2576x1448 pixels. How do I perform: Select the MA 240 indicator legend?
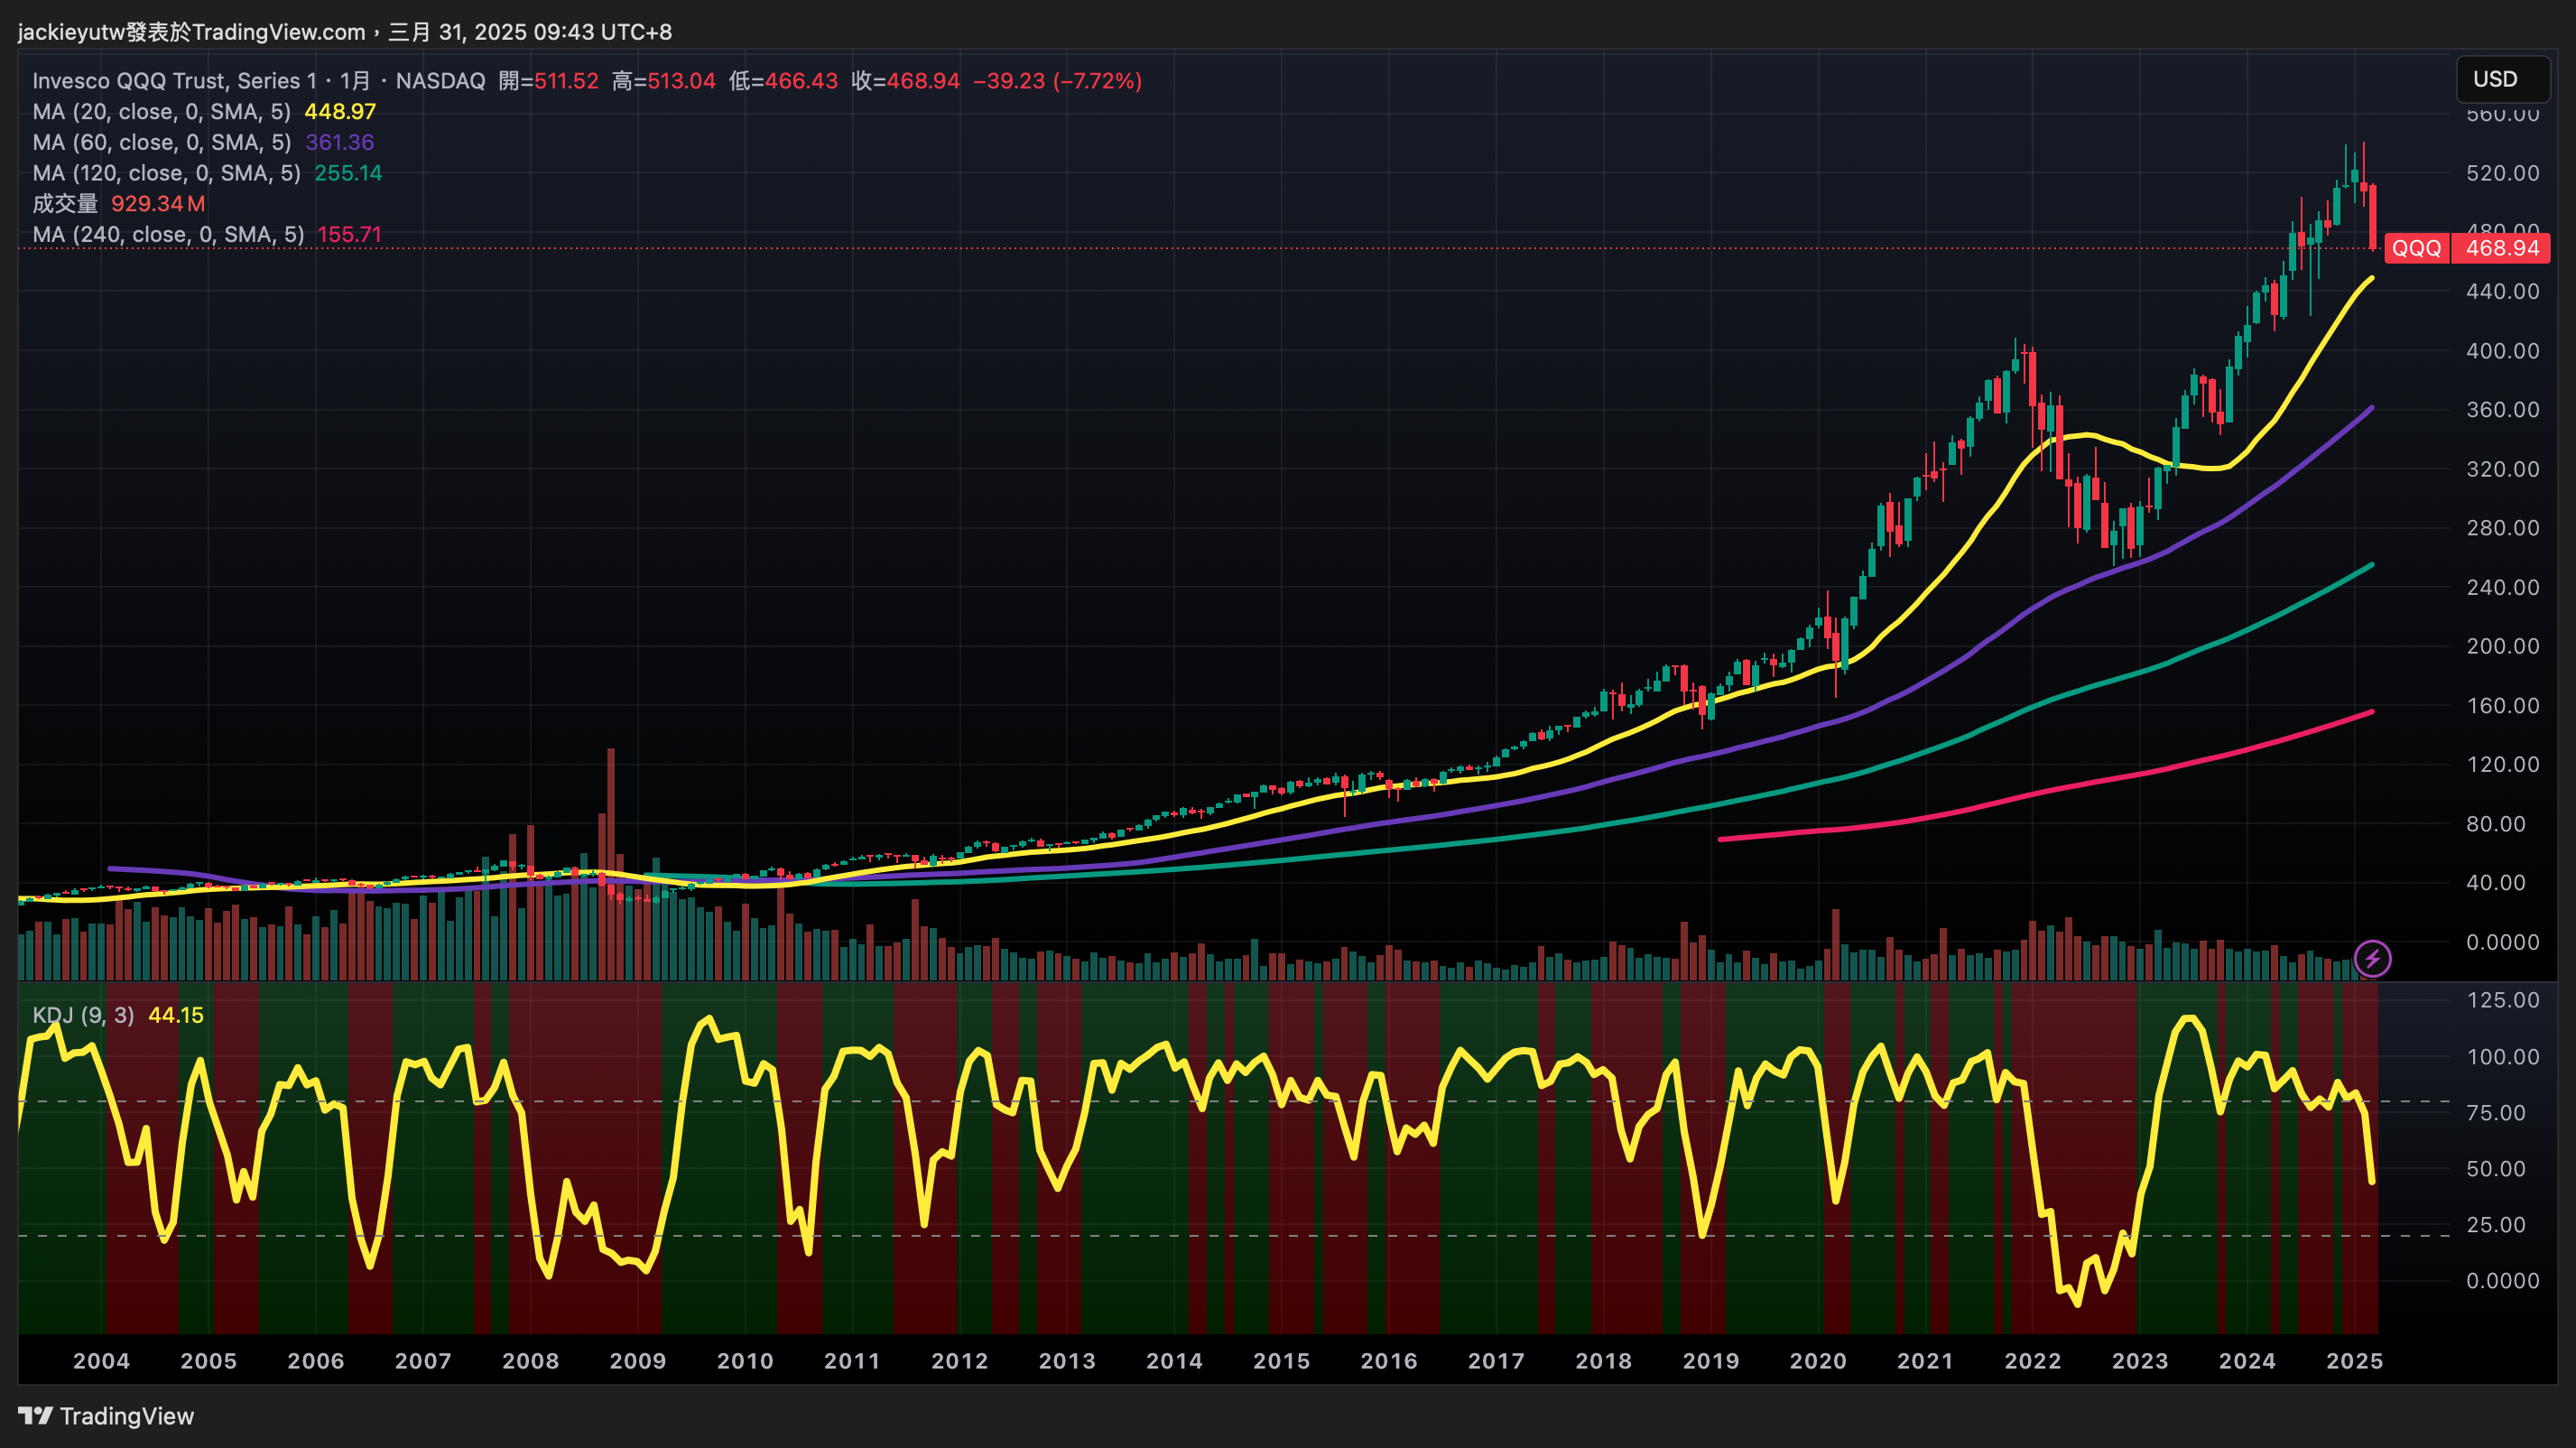168,235
